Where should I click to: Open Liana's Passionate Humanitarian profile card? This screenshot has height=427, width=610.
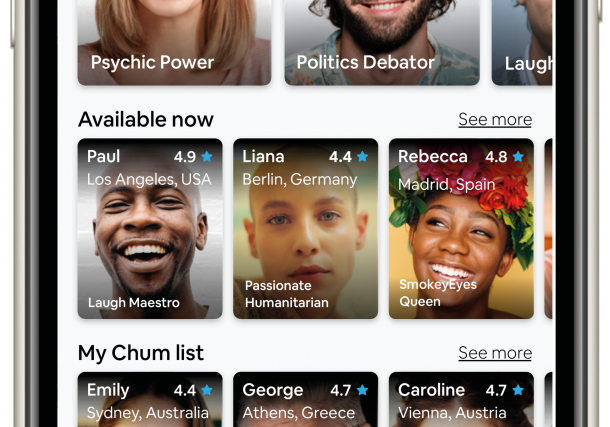tap(306, 229)
